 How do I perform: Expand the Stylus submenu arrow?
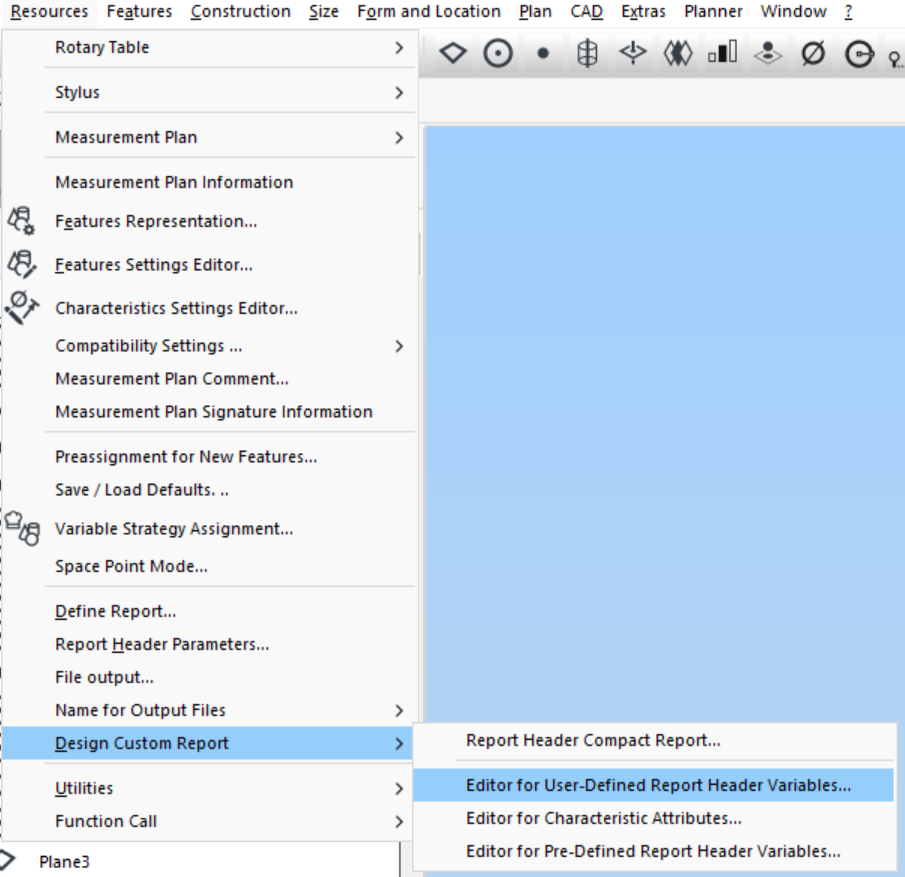(x=399, y=92)
